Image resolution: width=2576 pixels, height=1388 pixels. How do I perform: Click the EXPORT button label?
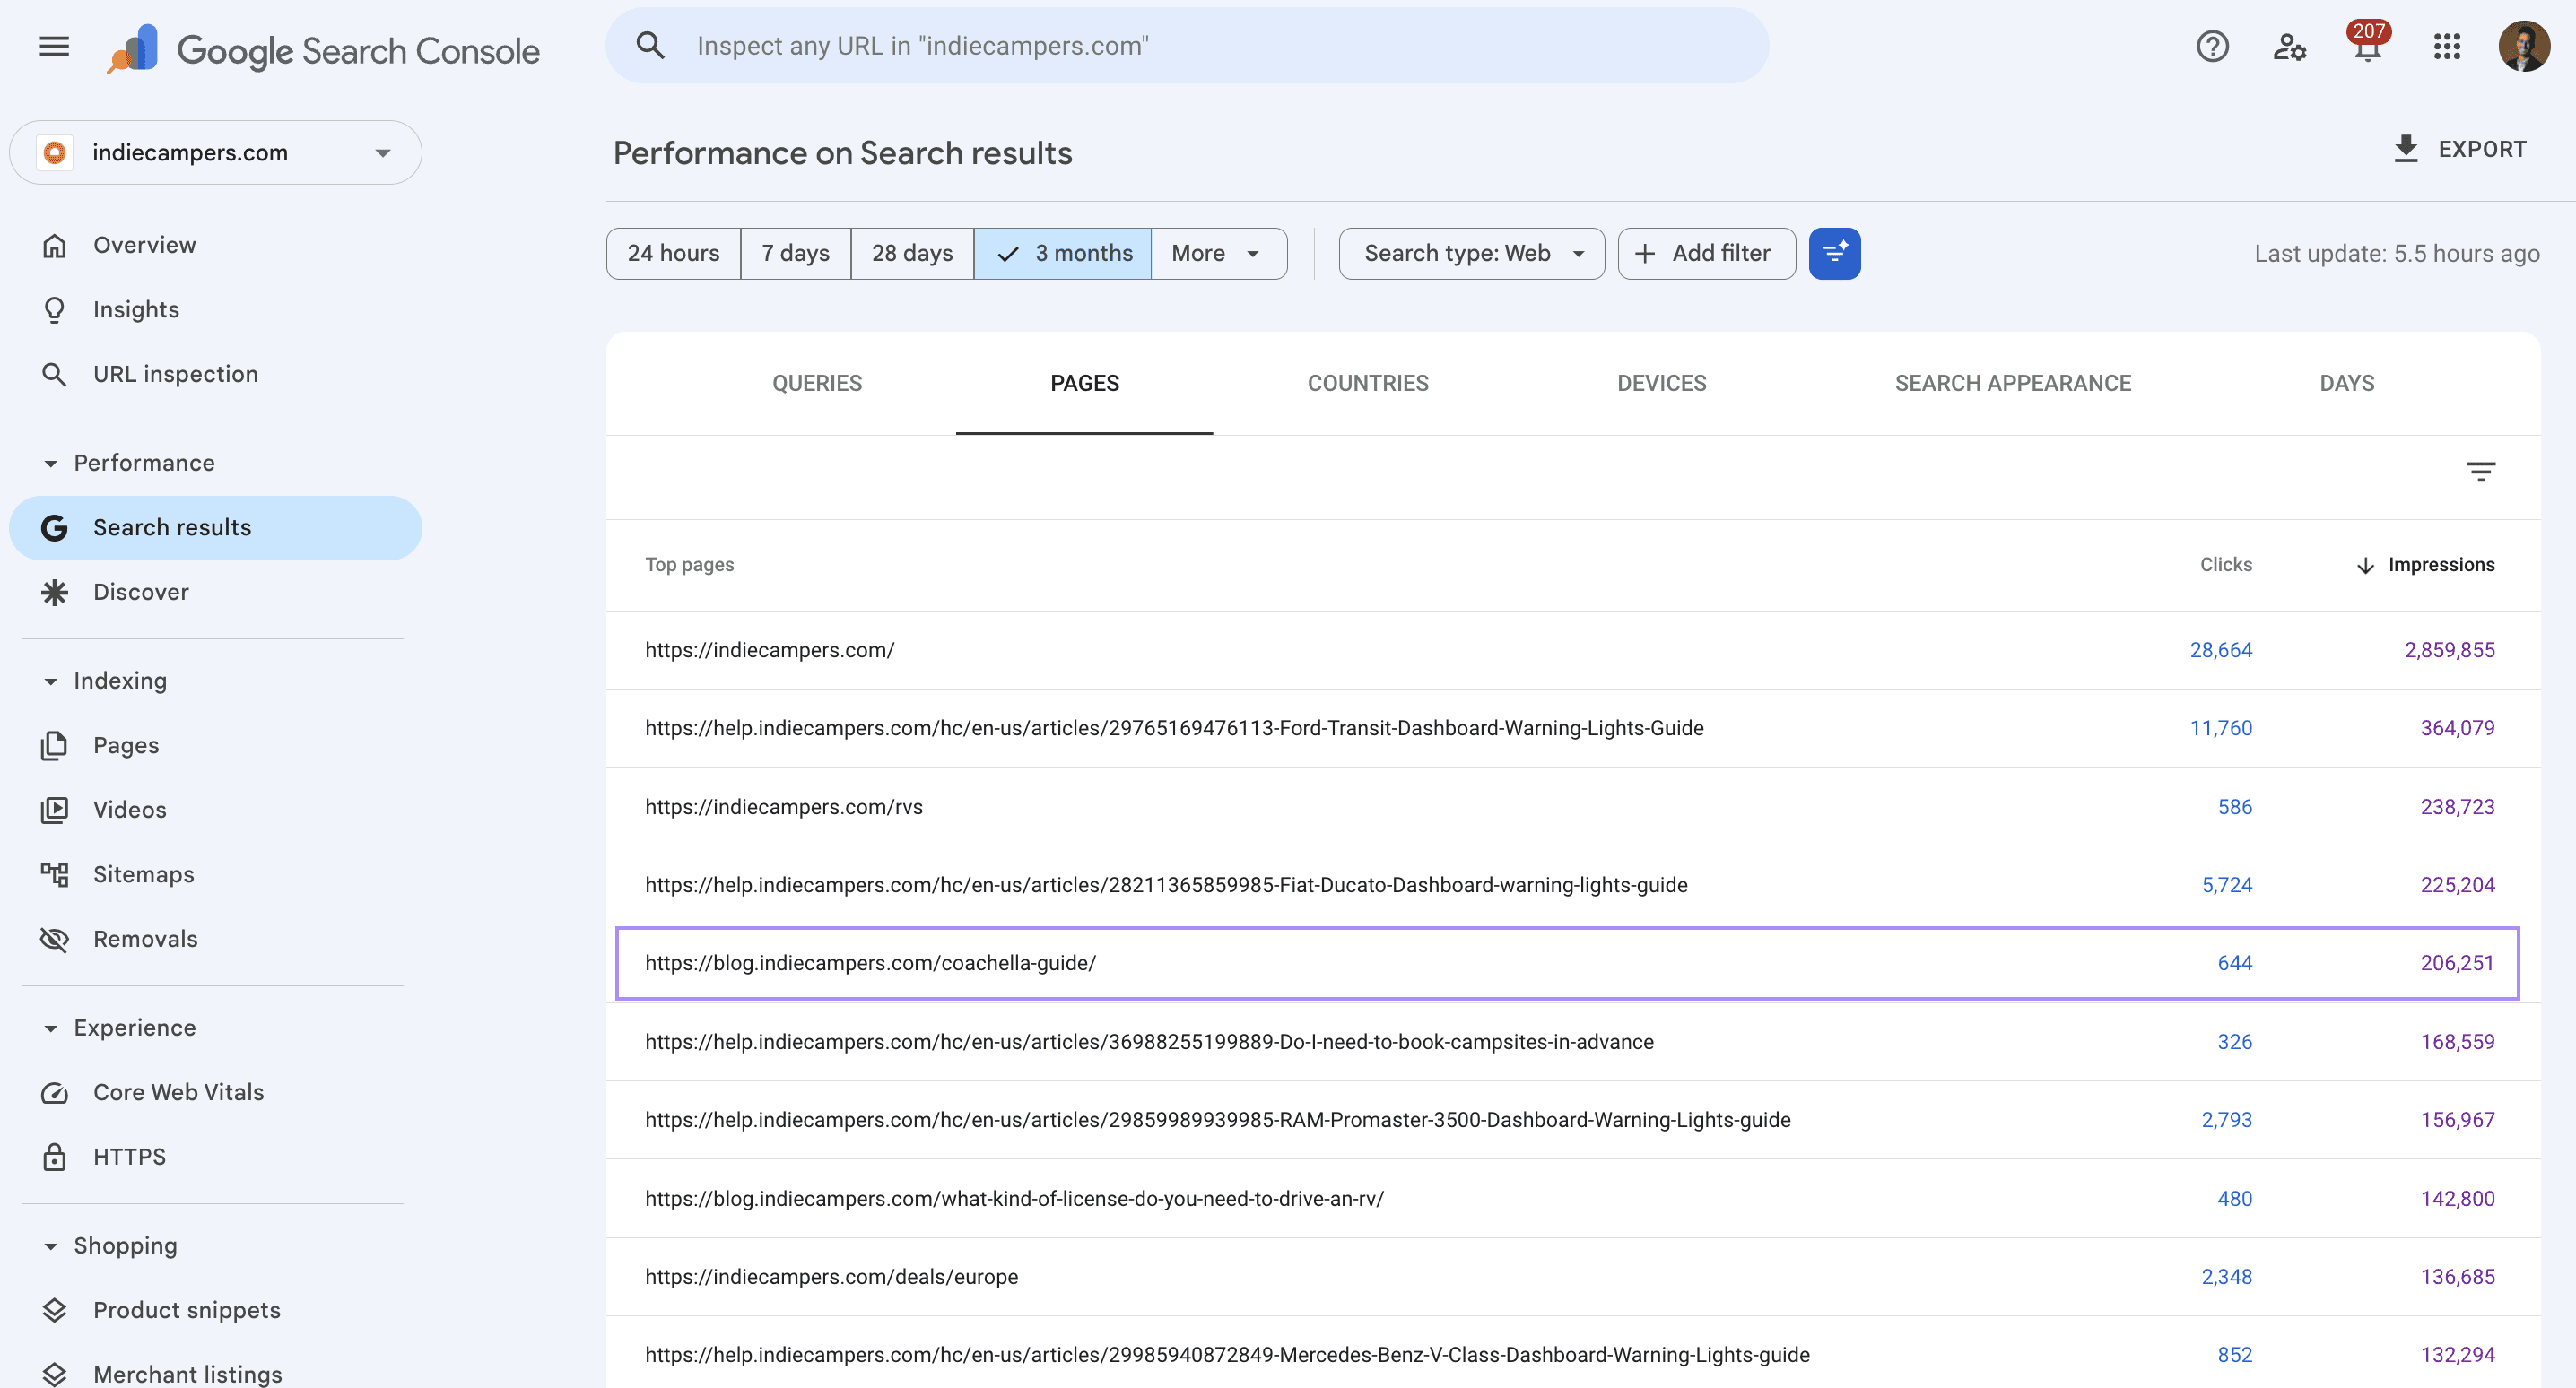pos(2481,149)
